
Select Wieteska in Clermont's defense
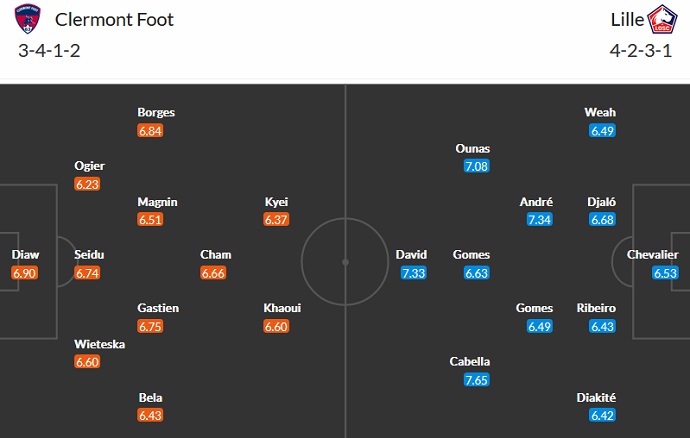99,344
